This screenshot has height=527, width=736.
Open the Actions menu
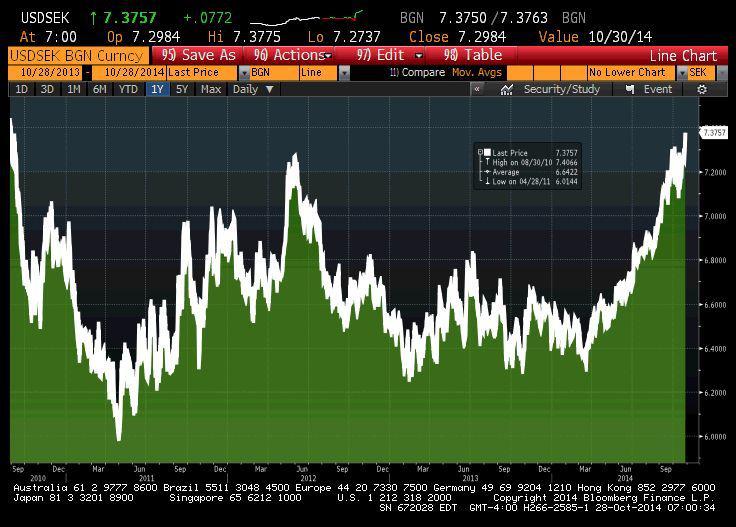point(290,55)
